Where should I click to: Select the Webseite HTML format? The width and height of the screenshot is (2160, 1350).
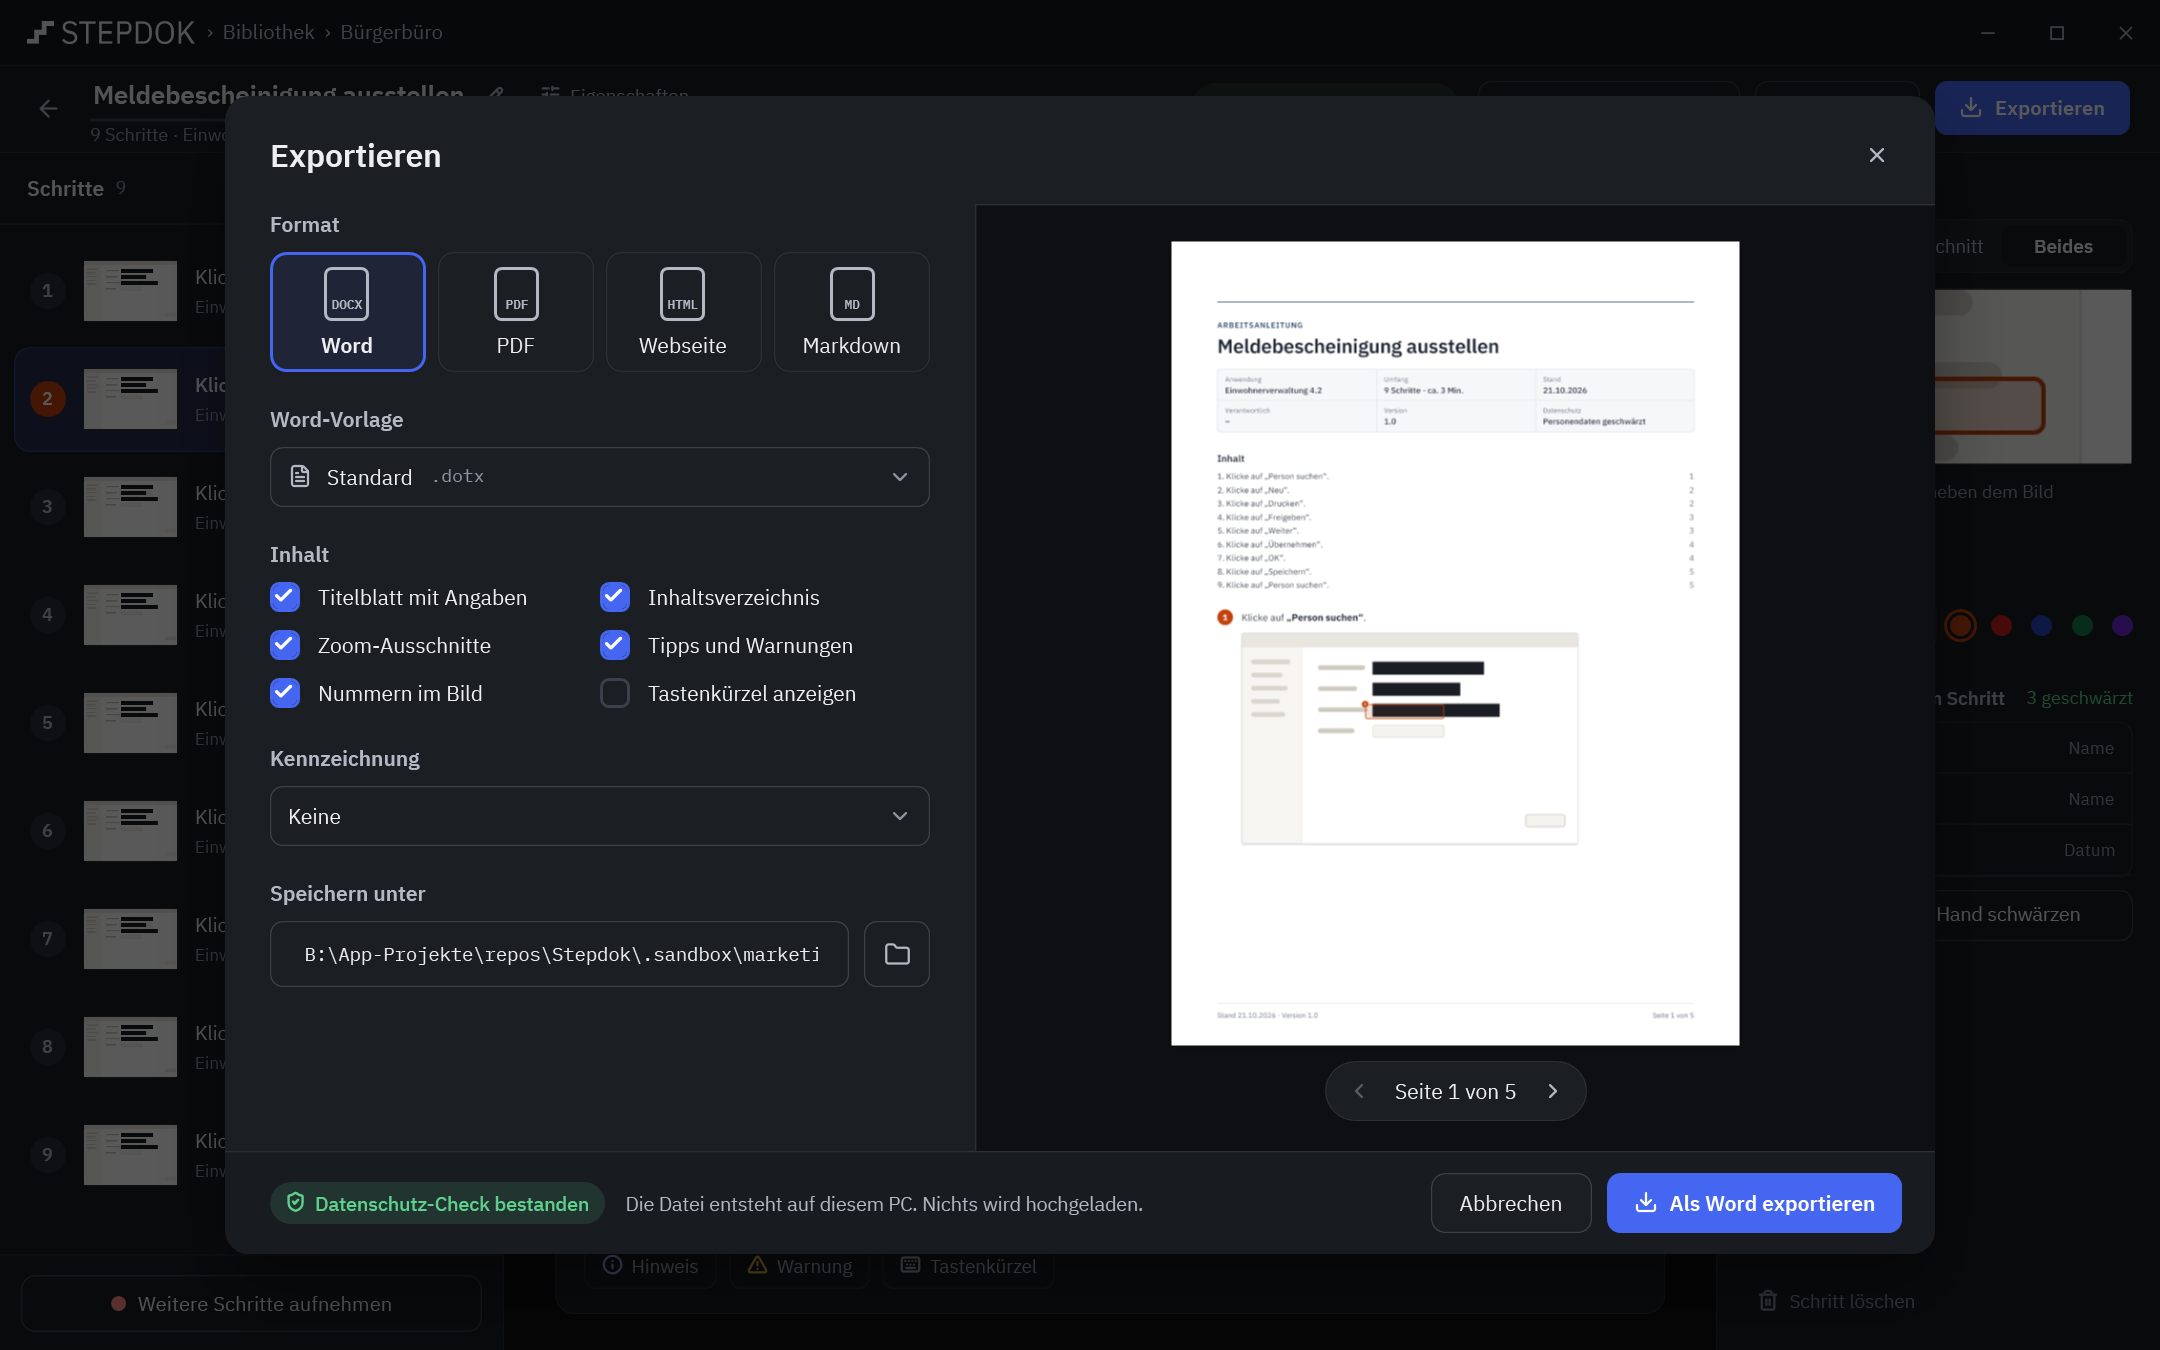pos(683,312)
